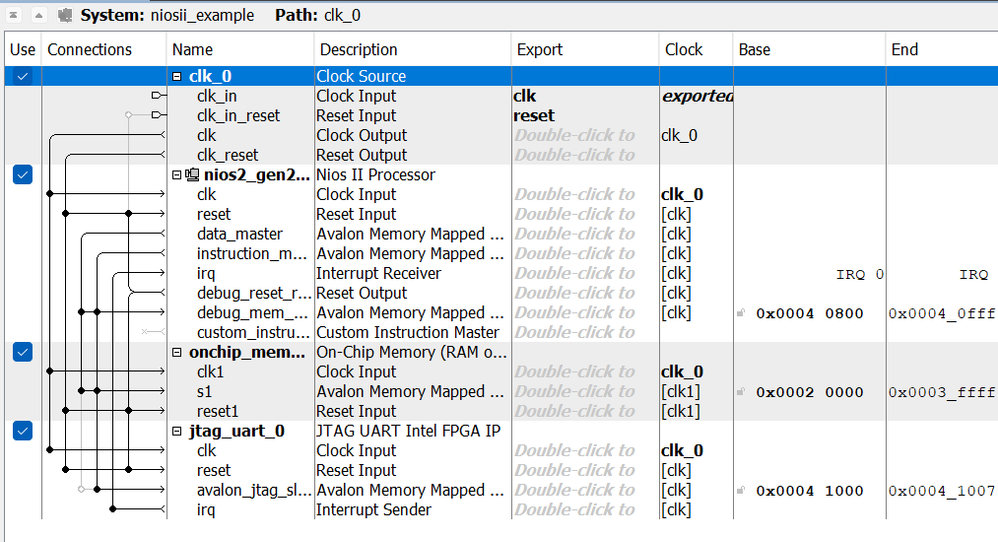Click the exported 'clk' export cell
This screenshot has height=542, width=998.
(x=585, y=96)
